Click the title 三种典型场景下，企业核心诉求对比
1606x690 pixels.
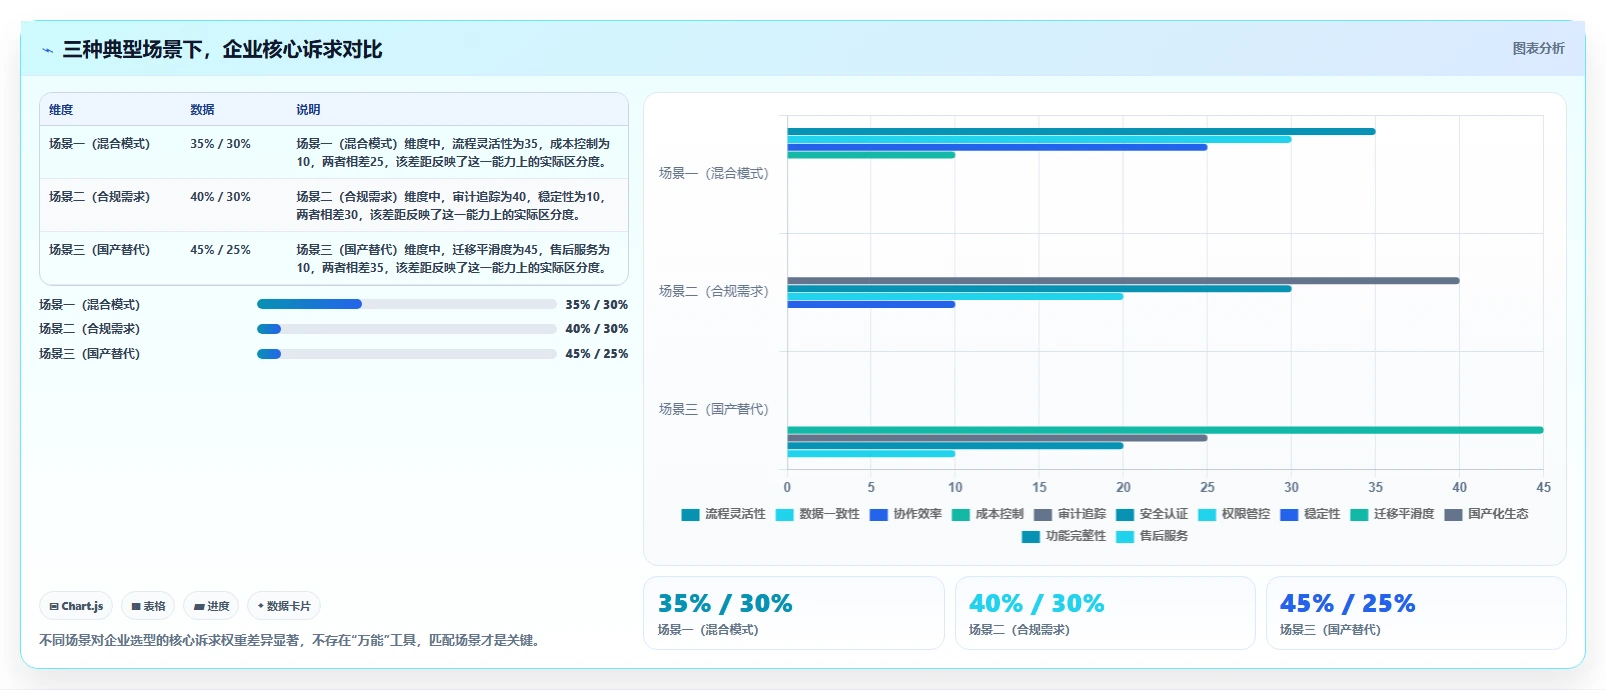222,50
